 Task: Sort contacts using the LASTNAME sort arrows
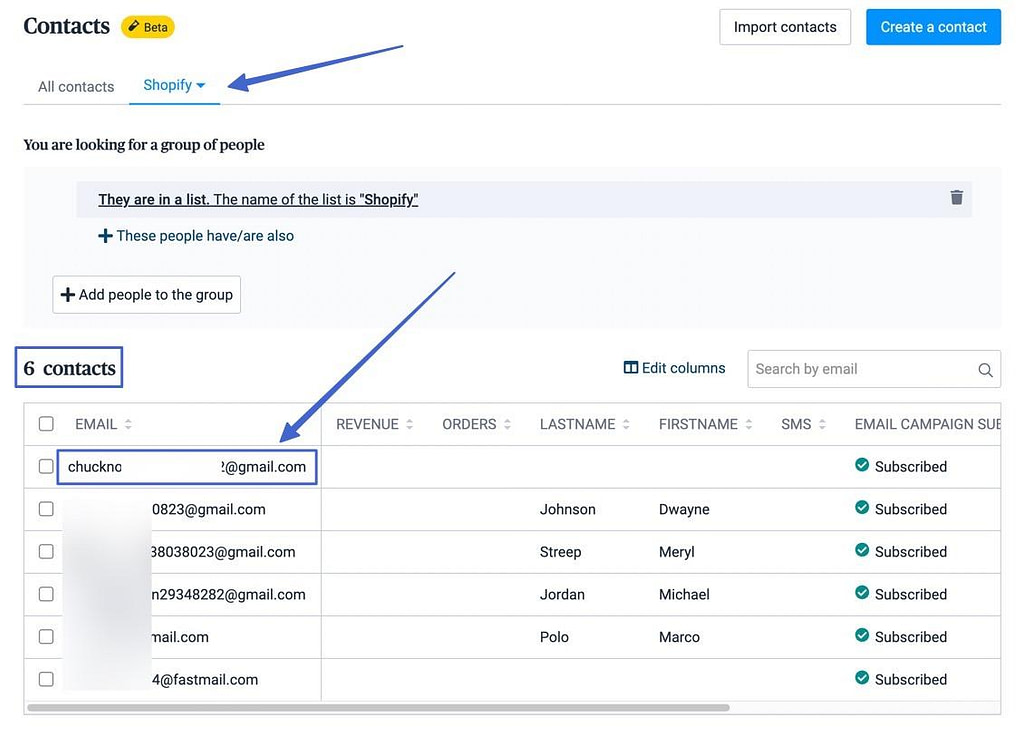click(x=625, y=424)
